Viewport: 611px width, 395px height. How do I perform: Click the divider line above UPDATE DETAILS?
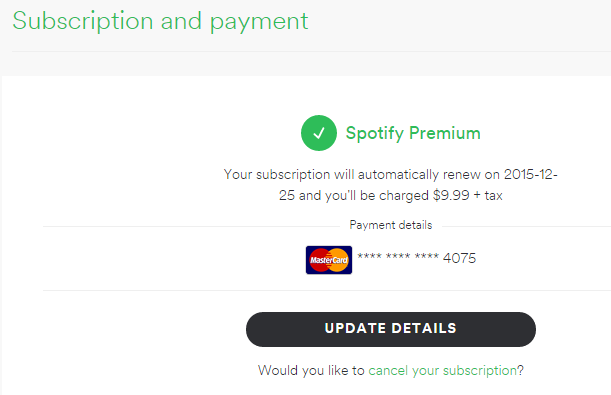pyautogui.click(x=327, y=290)
